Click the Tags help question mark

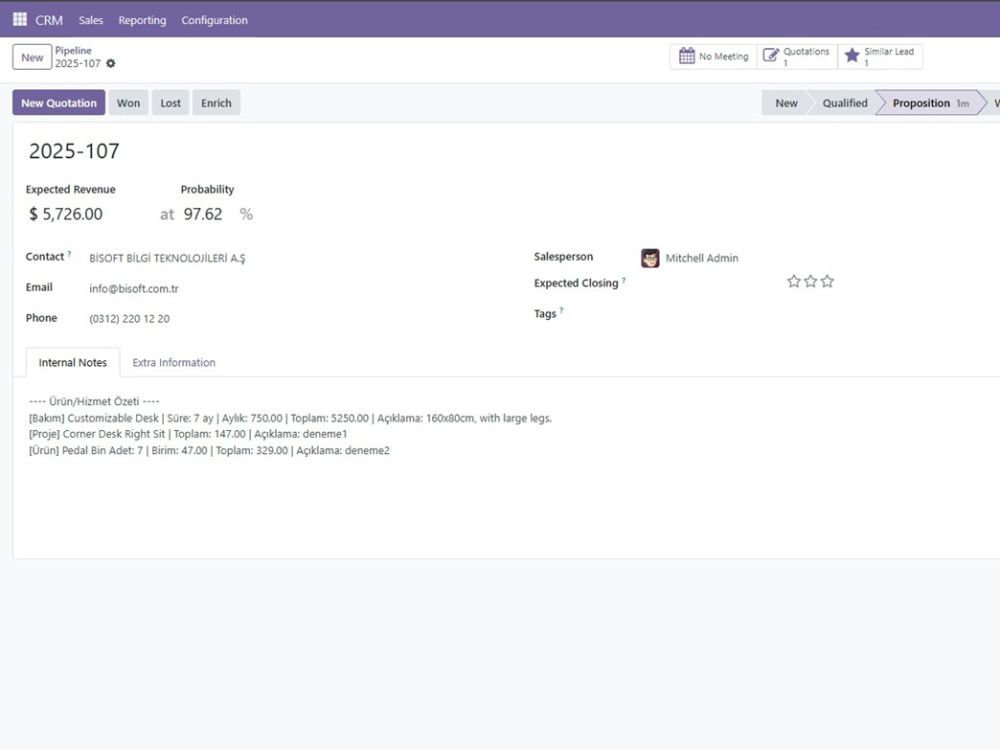click(x=561, y=311)
